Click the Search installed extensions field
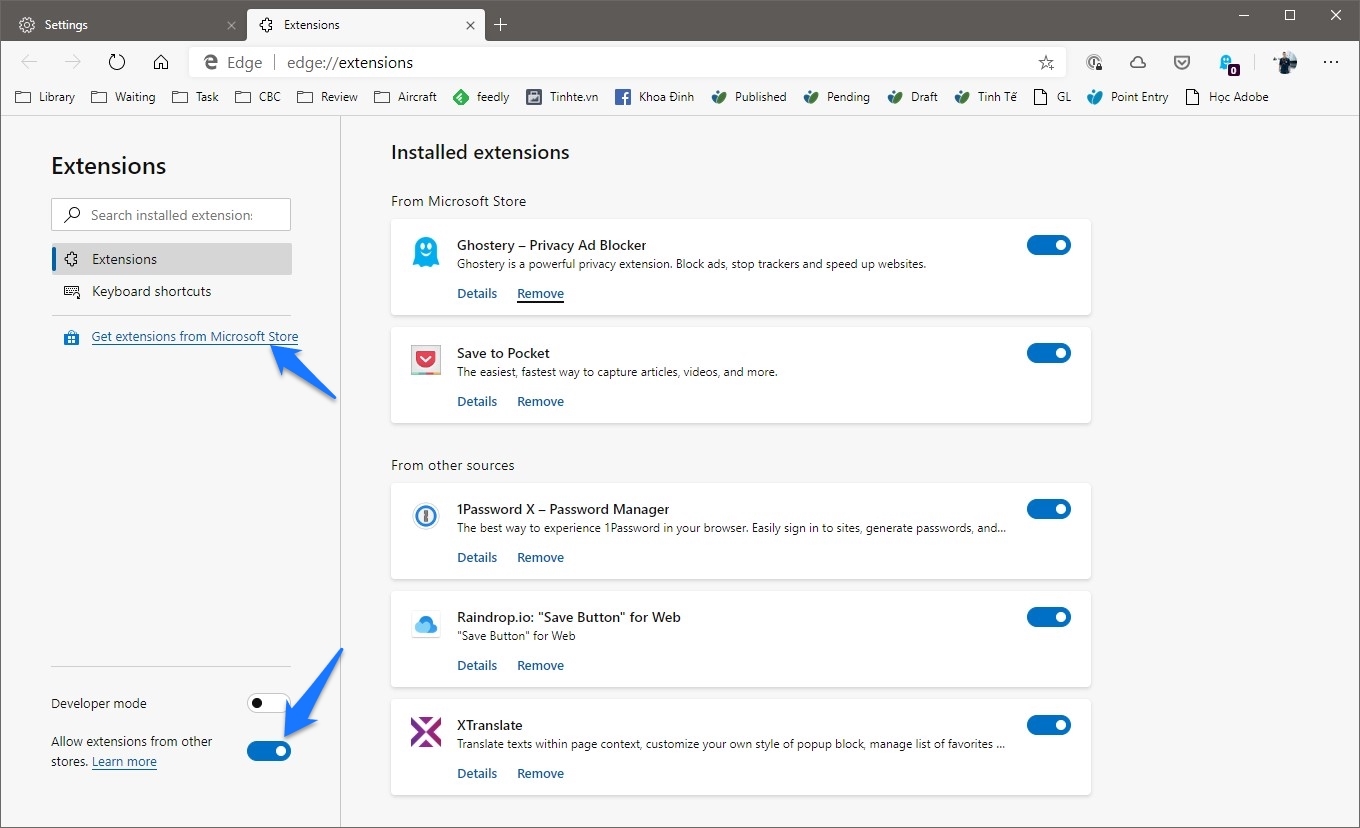 [x=171, y=215]
